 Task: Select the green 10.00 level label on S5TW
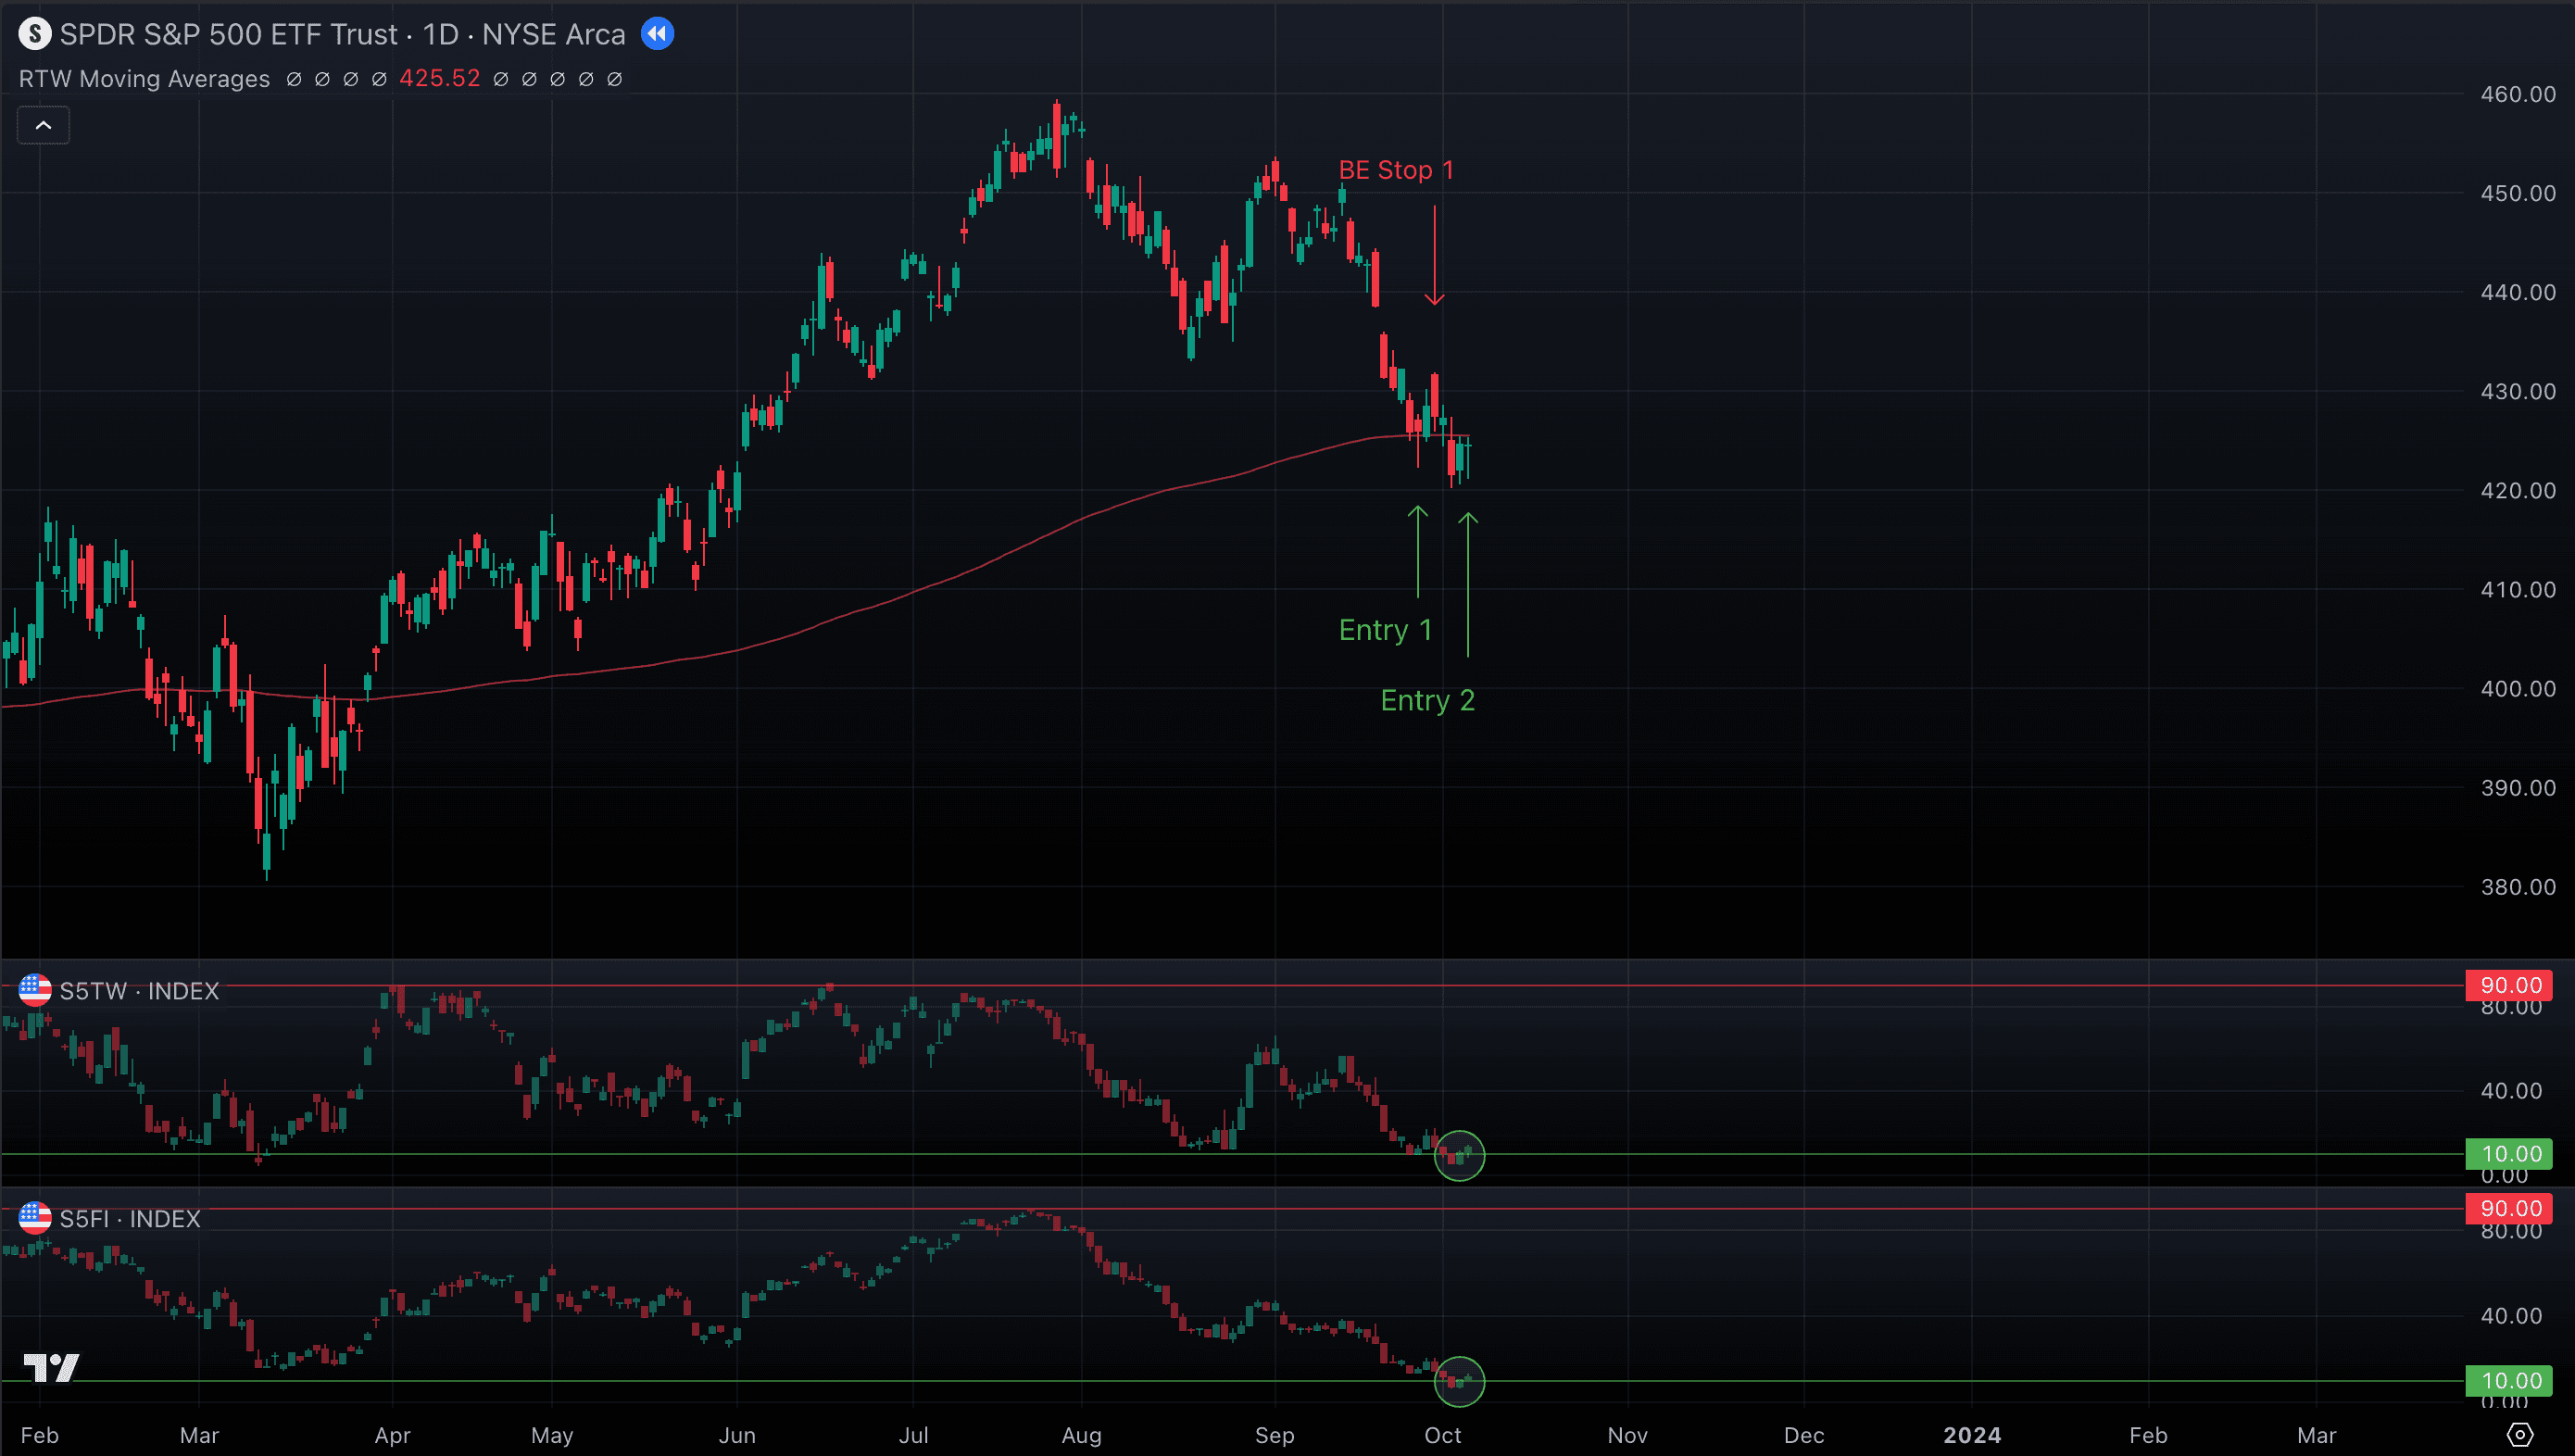(2509, 1153)
